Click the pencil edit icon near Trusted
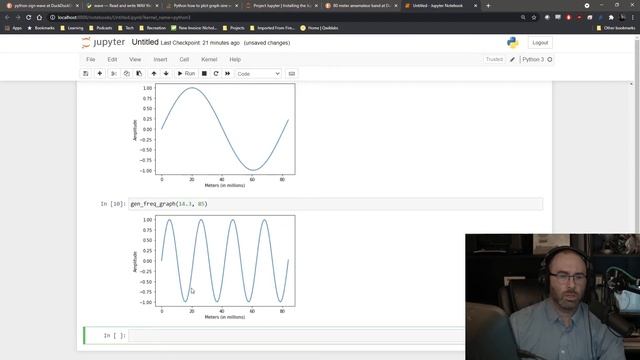This screenshot has height=360, width=640. tap(513, 60)
